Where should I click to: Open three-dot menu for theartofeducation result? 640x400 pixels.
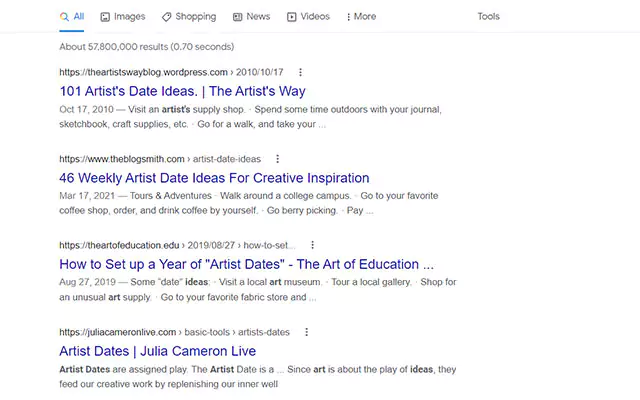point(313,245)
